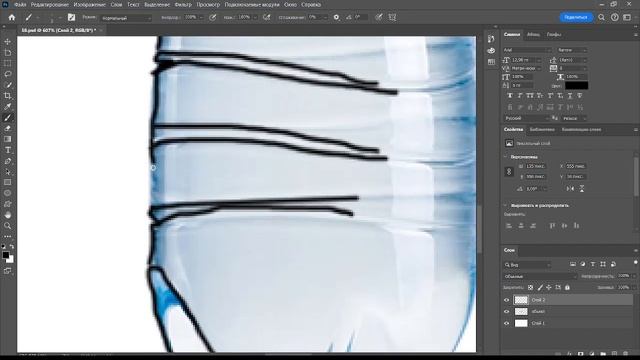Open the Search icon at top right
Image resolution: width=640 pixels, height=360 pixels.
[x=601, y=18]
